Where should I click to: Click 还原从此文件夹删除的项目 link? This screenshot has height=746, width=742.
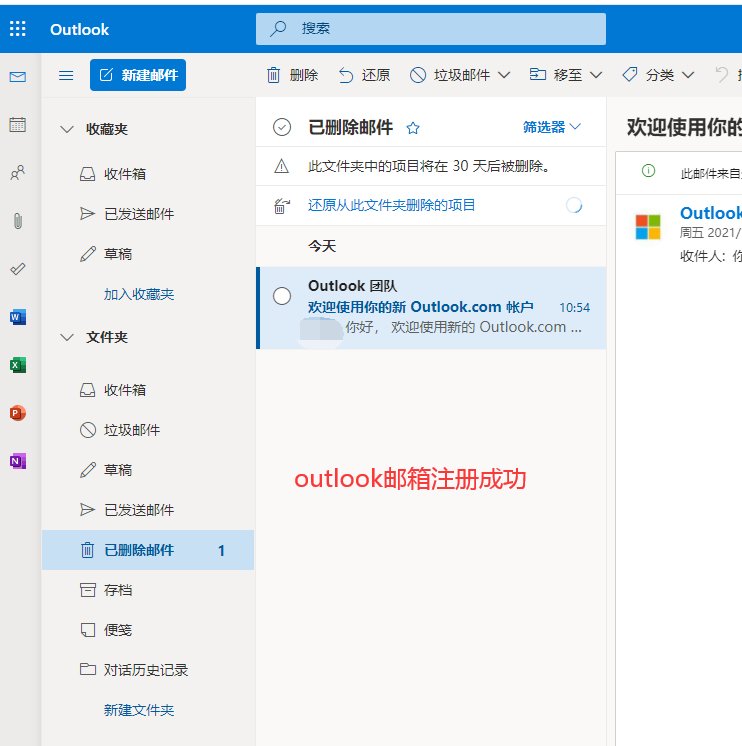[391, 205]
